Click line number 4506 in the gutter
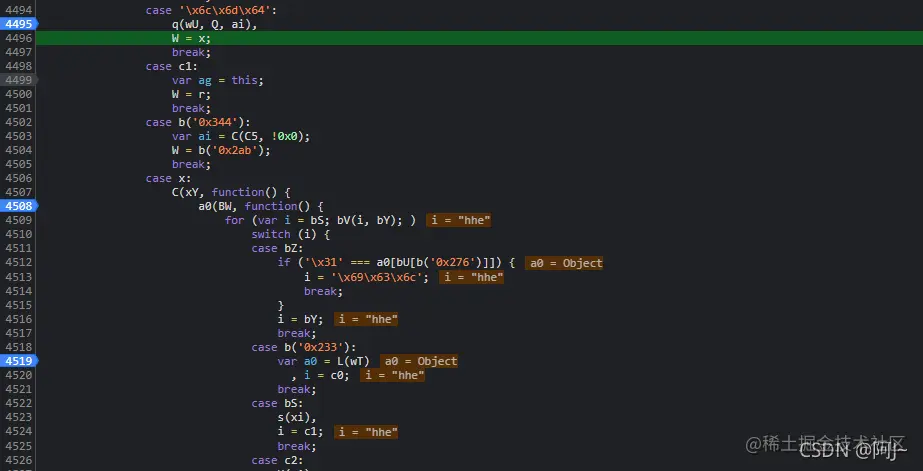Image resolution: width=923 pixels, height=471 pixels. (19, 178)
